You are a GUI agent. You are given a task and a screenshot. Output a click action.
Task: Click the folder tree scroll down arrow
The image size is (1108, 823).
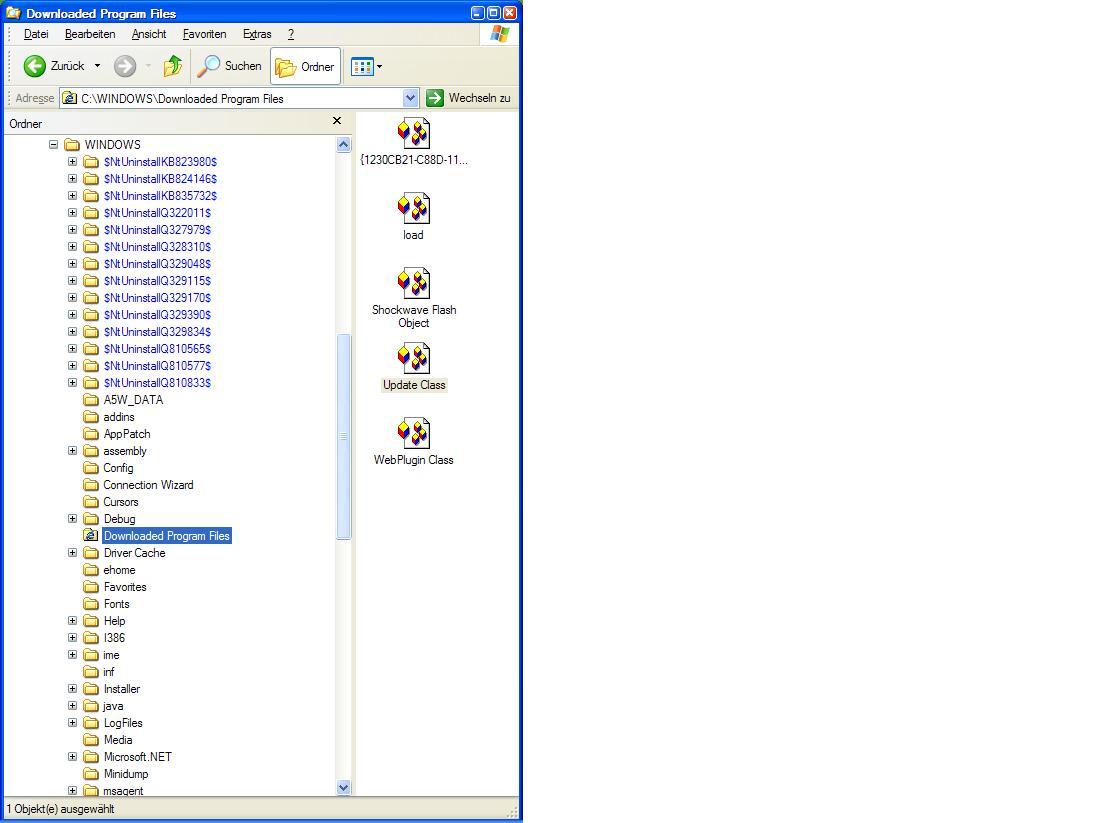pyautogui.click(x=343, y=787)
